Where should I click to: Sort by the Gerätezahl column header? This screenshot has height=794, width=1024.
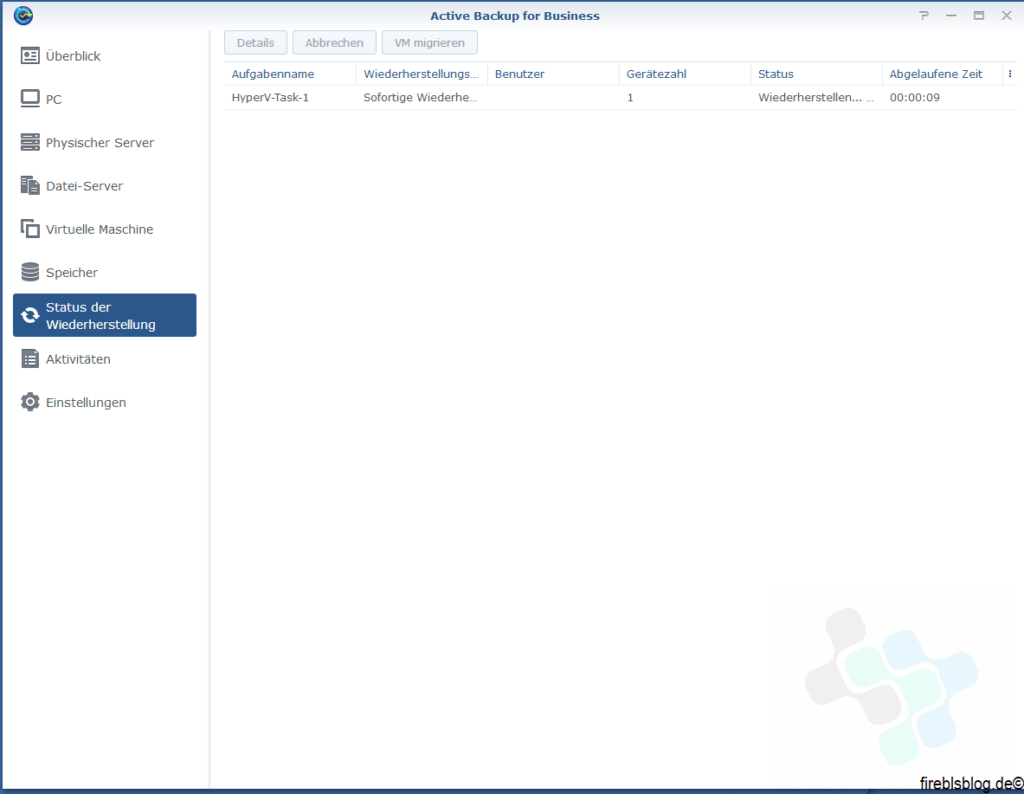pos(685,74)
